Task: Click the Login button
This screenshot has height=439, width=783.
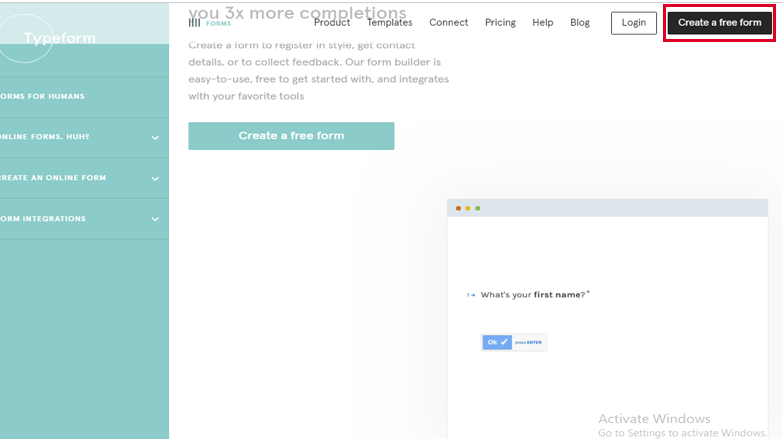Action: tap(634, 23)
